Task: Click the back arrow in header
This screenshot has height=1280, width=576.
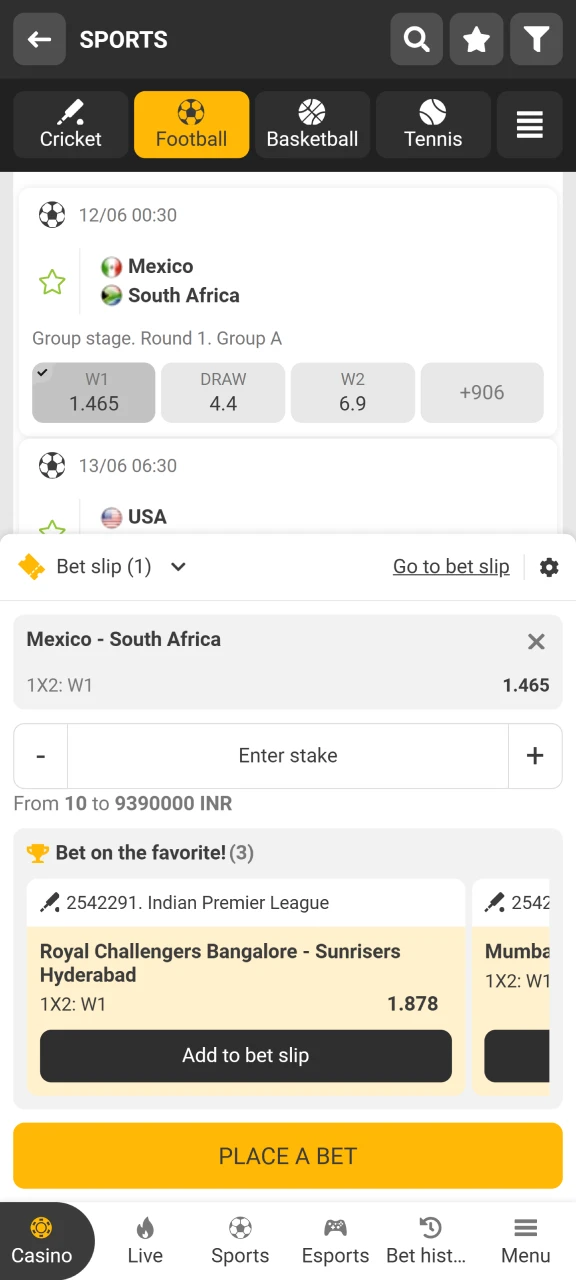Action: pyautogui.click(x=39, y=39)
